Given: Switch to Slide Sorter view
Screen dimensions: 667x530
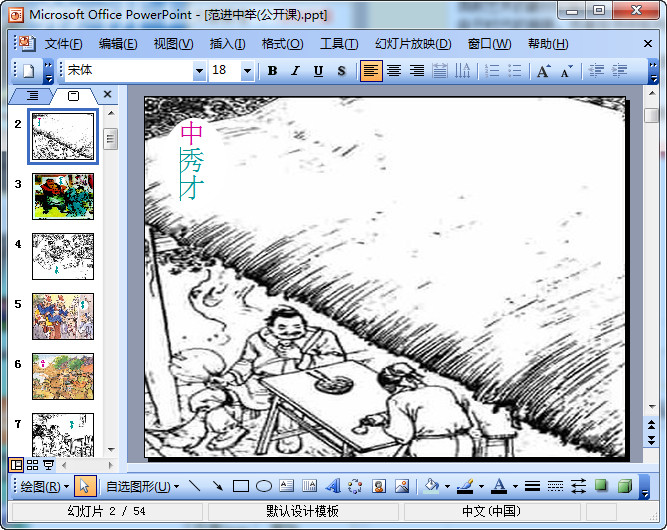Looking at the screenshot, I should coord(32,465).
